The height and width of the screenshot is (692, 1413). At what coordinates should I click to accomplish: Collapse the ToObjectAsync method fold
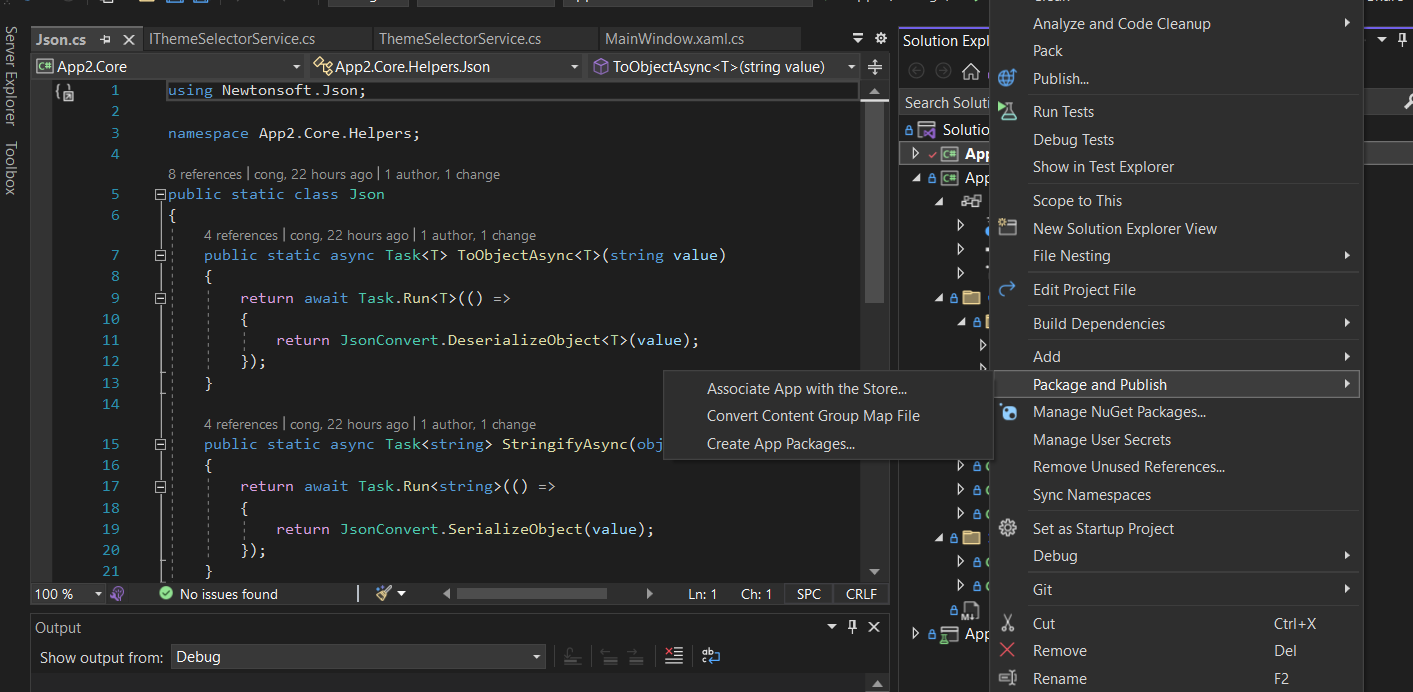click(x=160, y=256)
